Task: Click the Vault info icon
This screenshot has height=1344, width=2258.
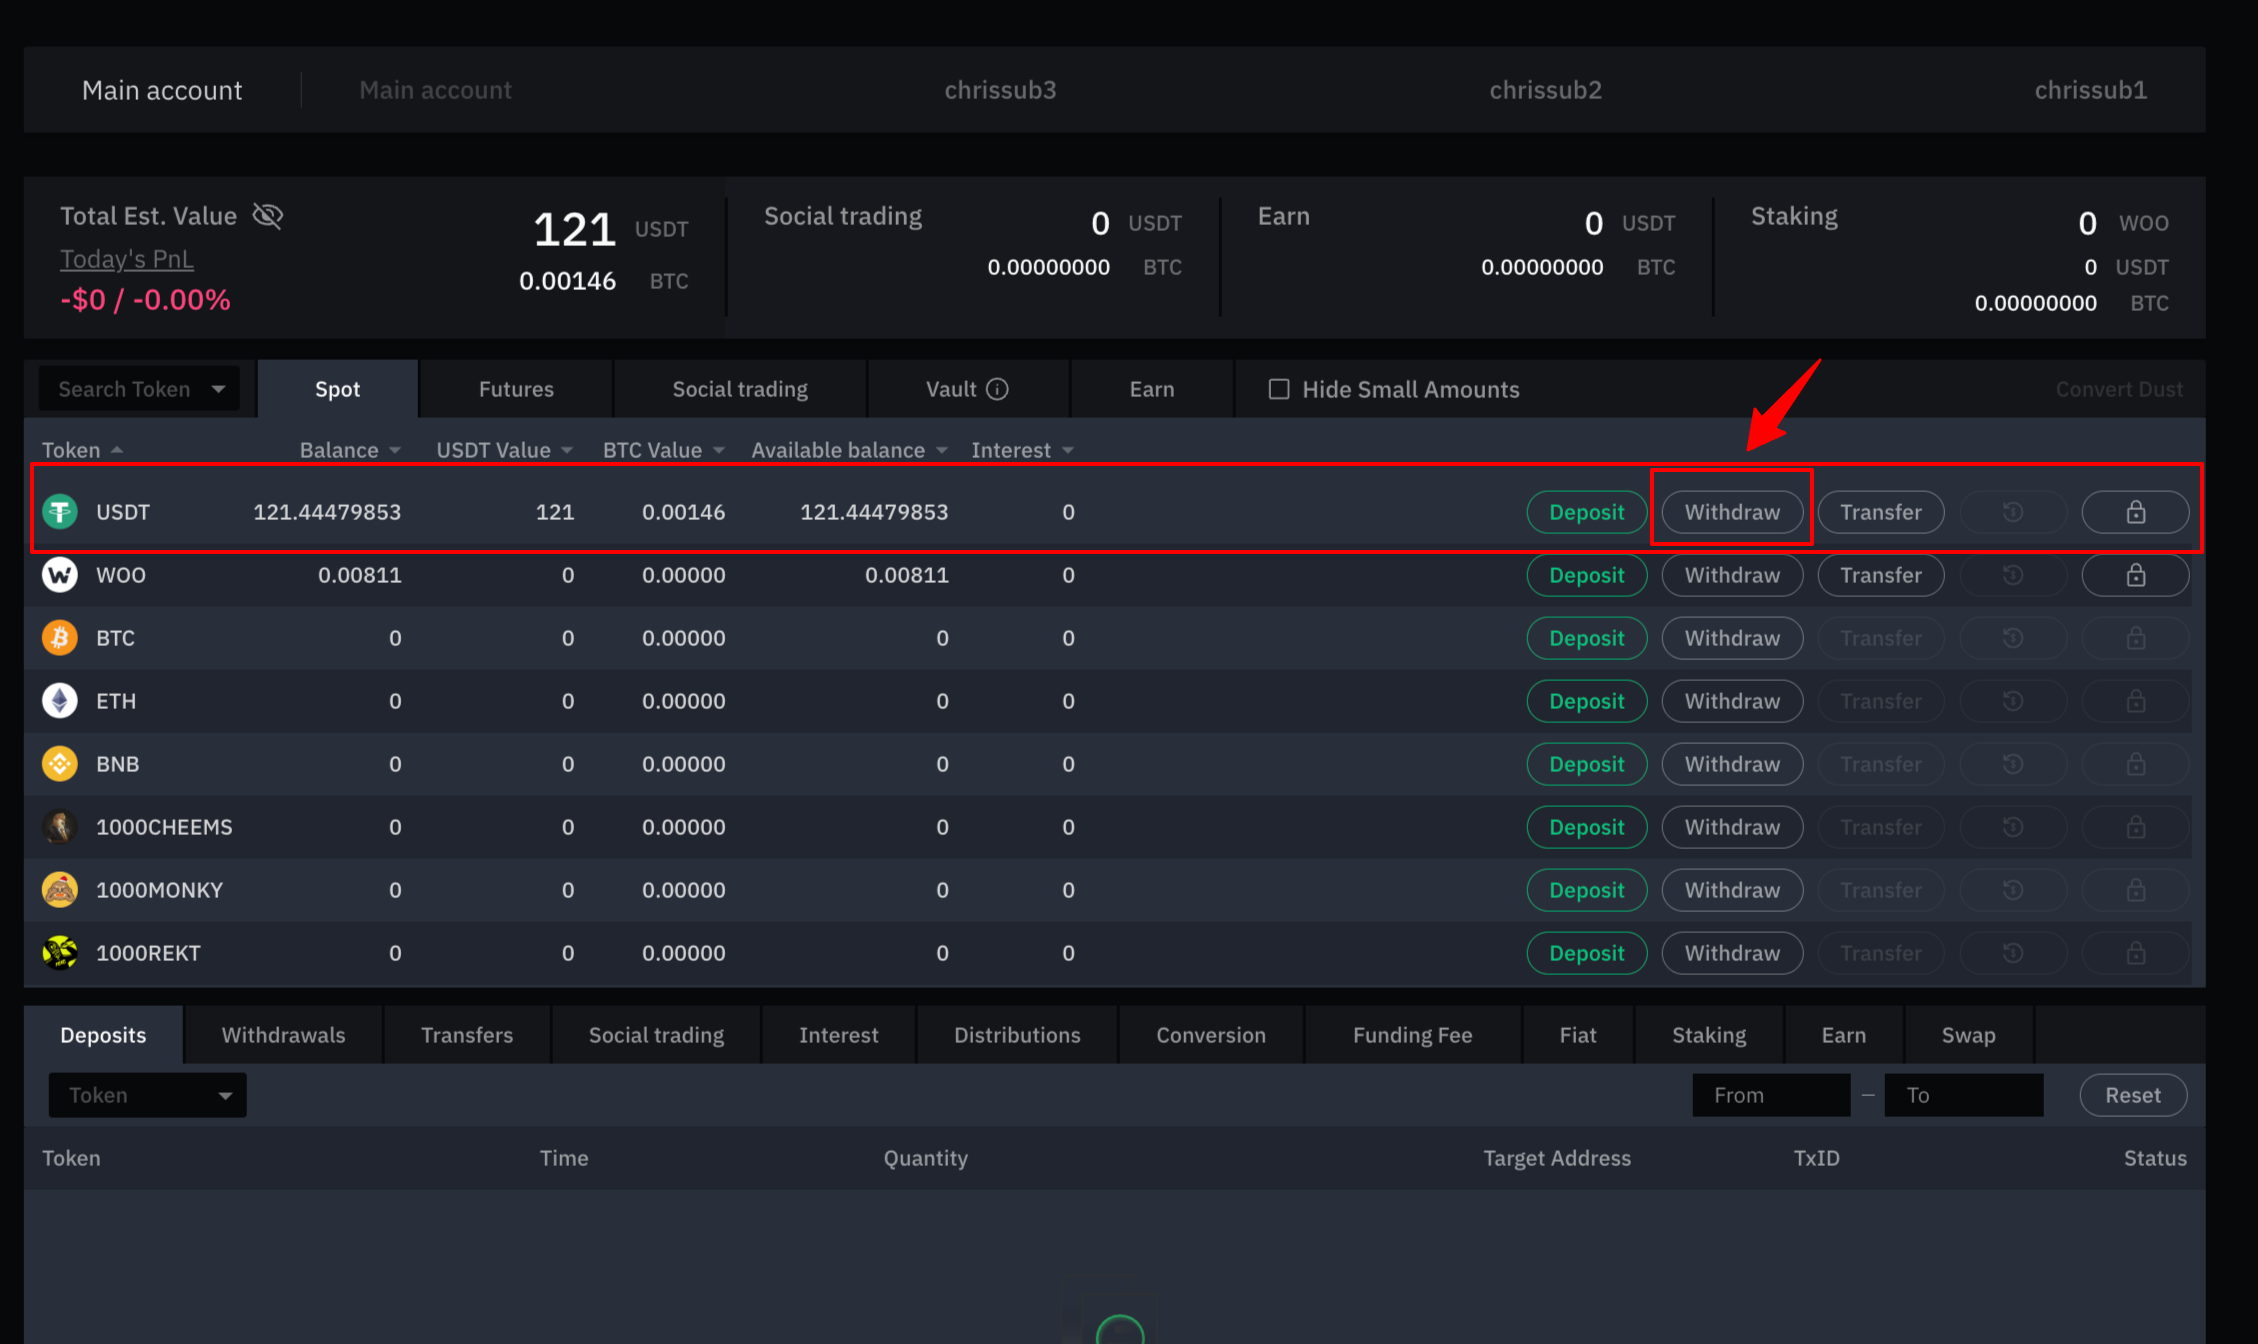Action: (x=997, y=389)
